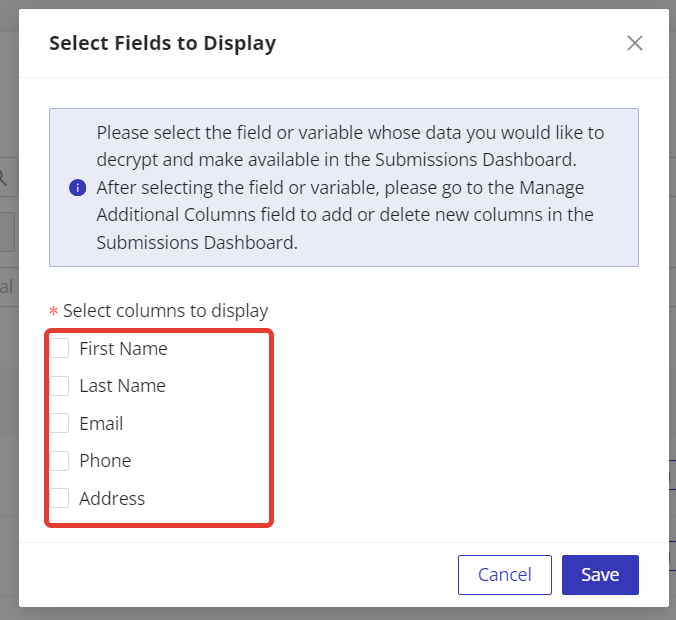Click the "Last Name" label text
676x620 pixels.
tap(122, 386)
